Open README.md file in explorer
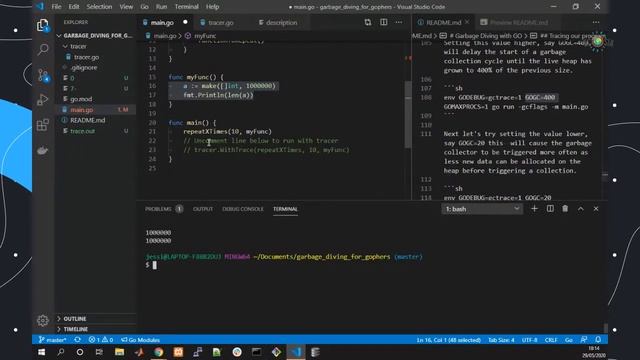 96,120
